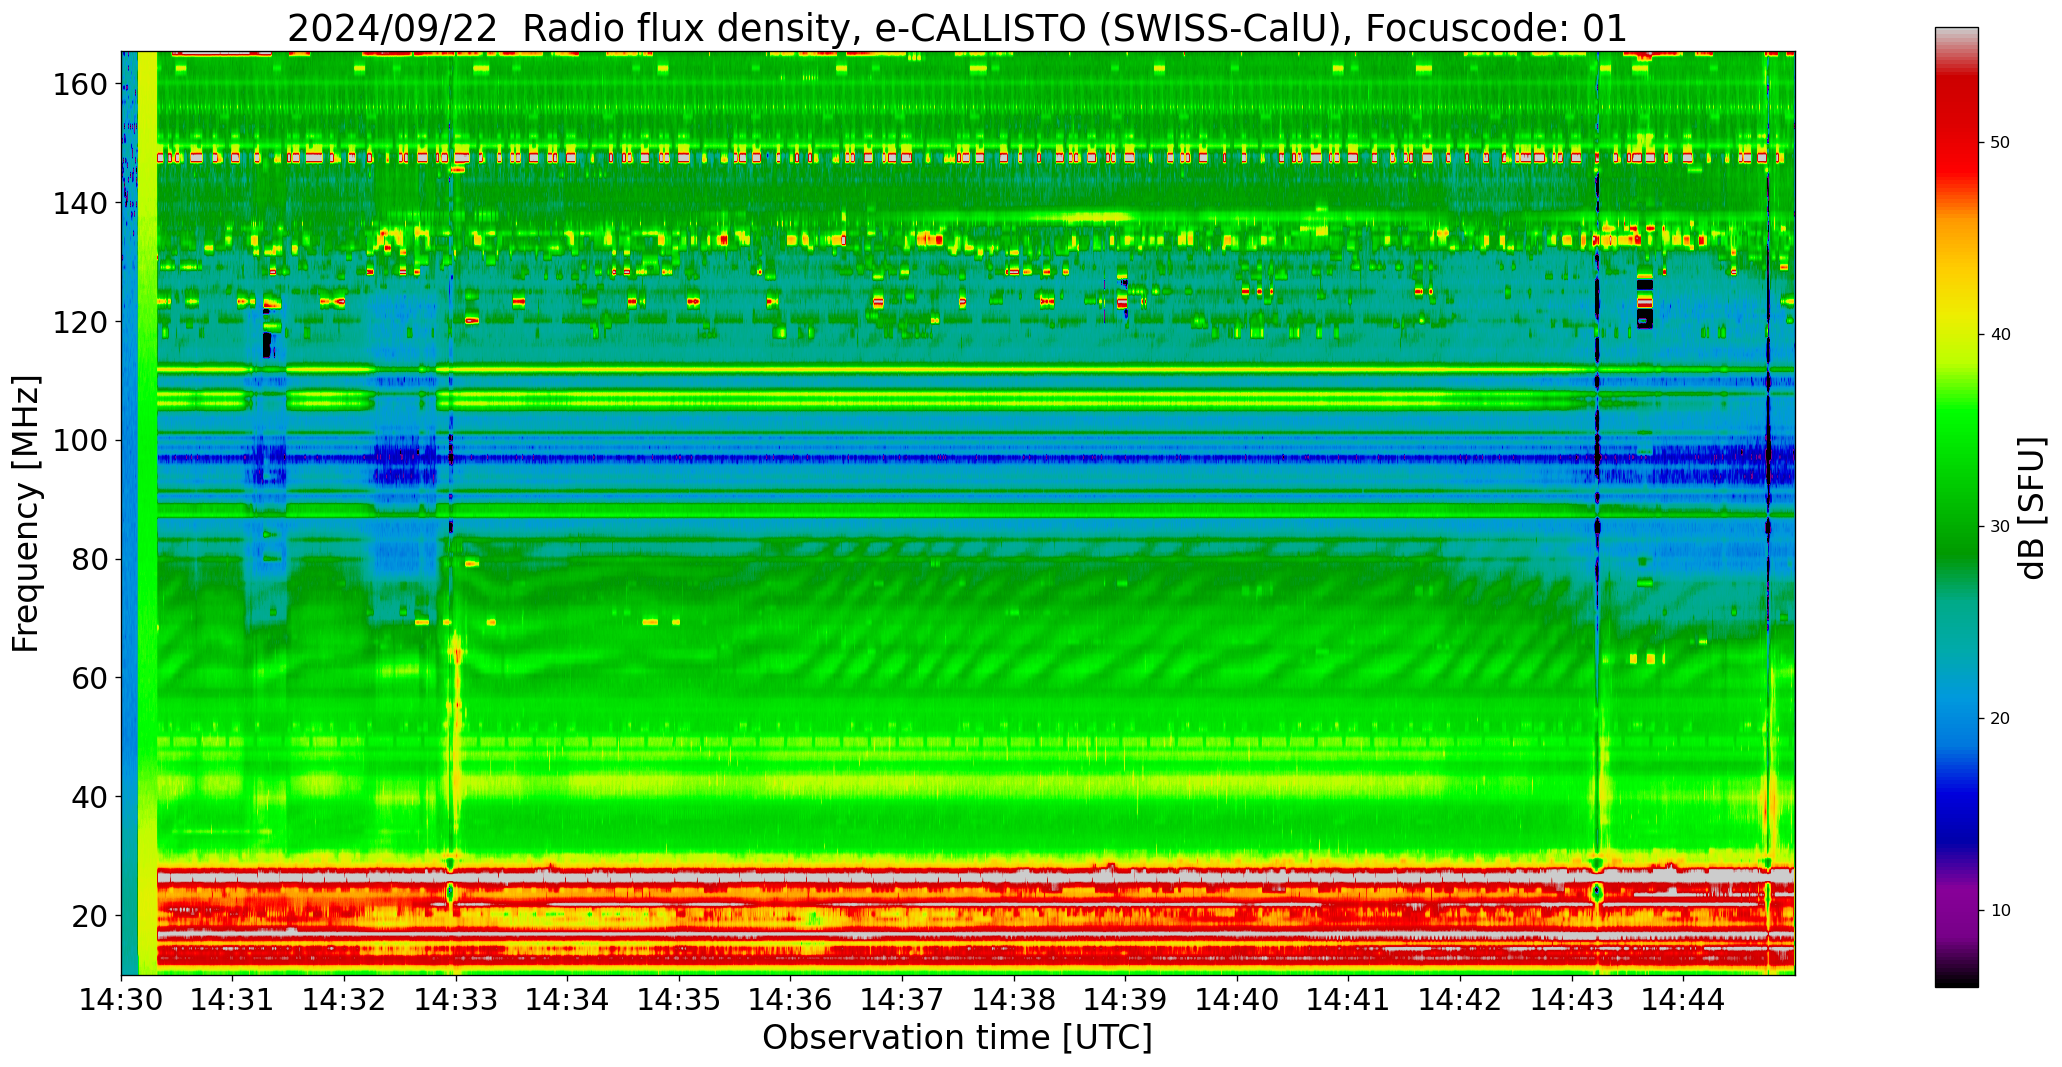
Task: Click the 14:31 time tick label
Action: tap(233, 998)
